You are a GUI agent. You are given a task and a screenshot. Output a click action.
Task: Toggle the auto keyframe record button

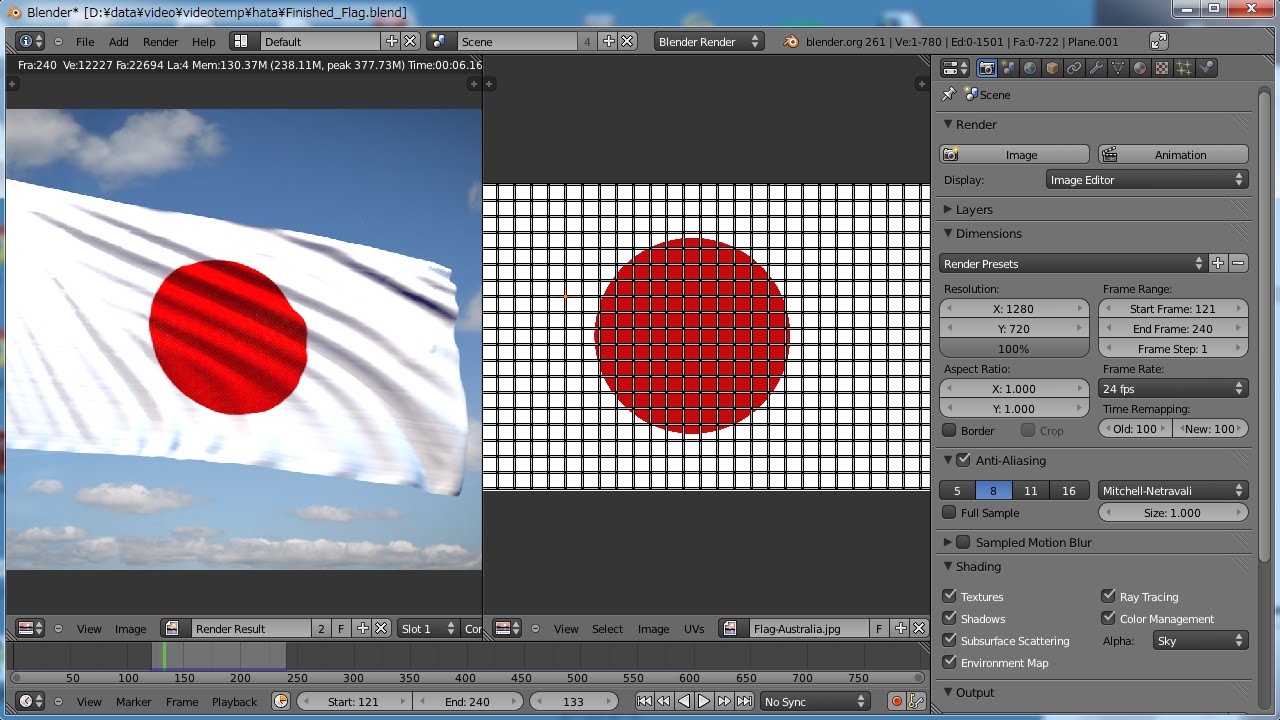point(897,701)
